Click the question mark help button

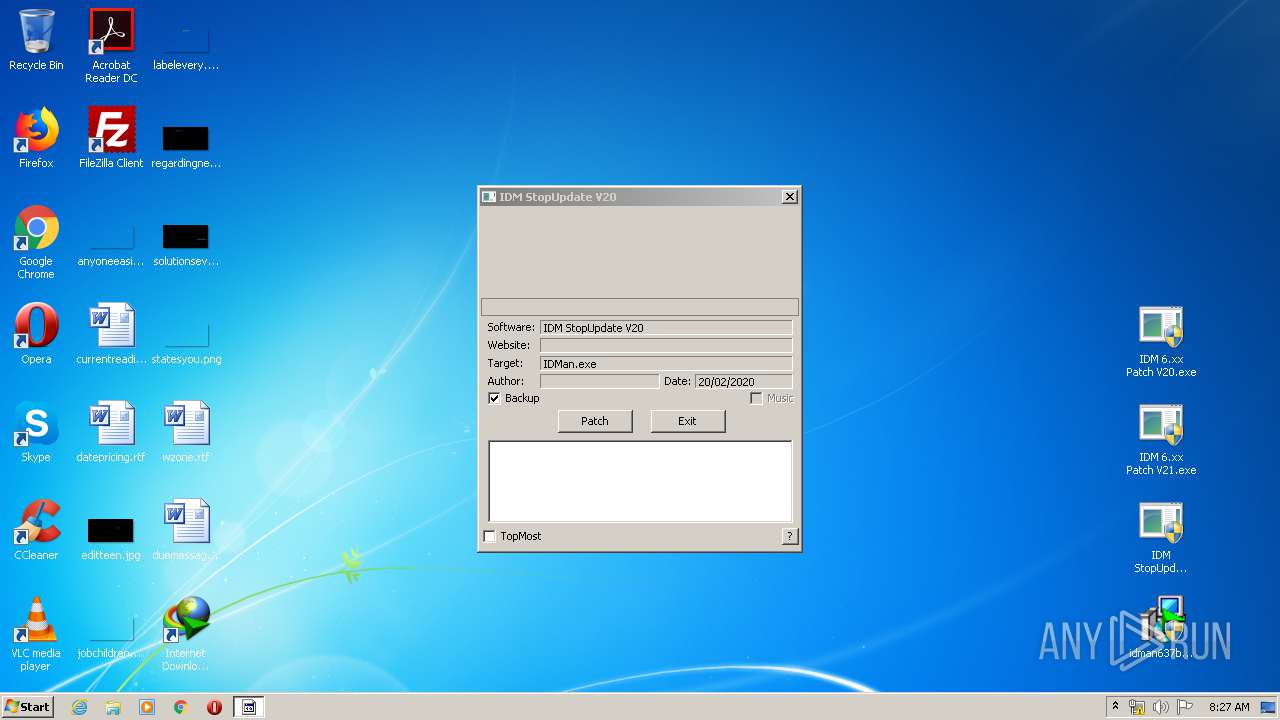click(x=790, y=536)
